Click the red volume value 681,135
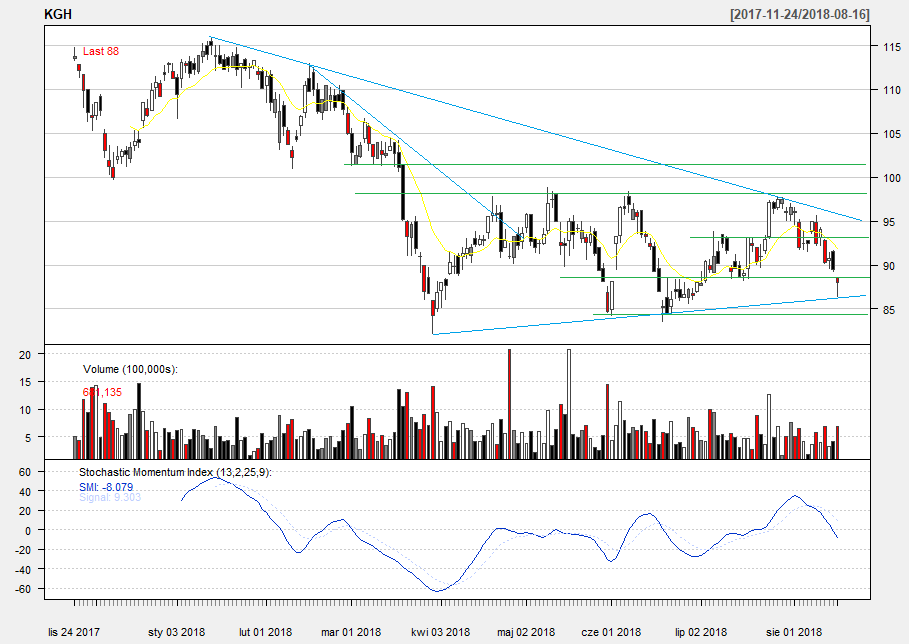 [102, 392]
